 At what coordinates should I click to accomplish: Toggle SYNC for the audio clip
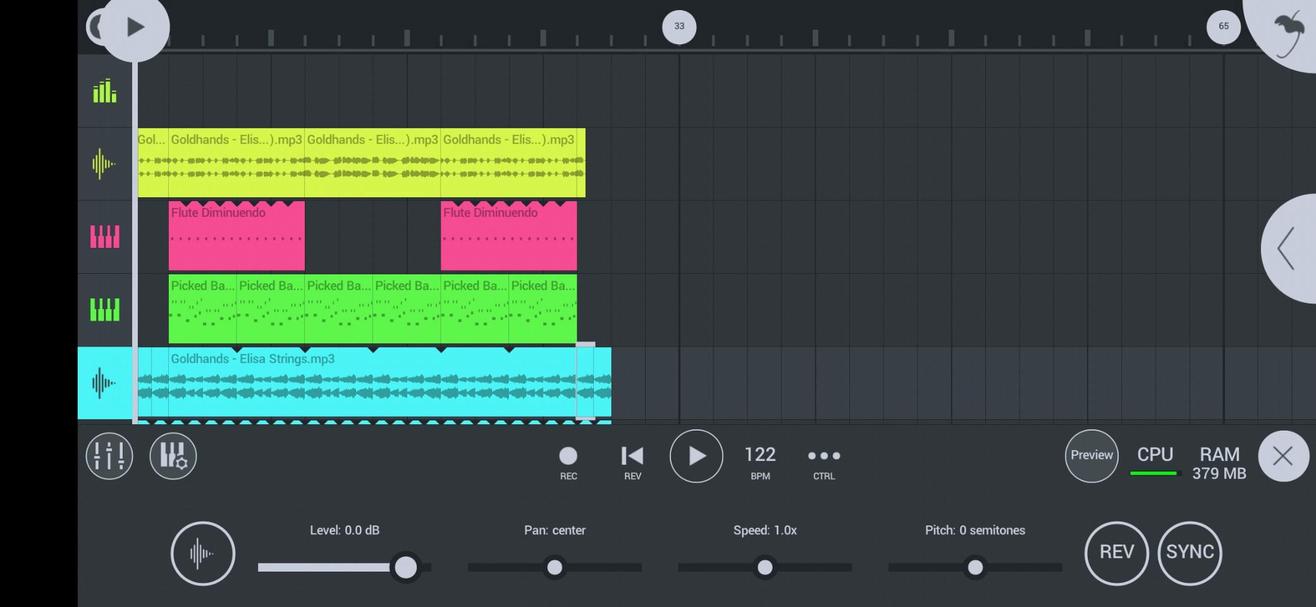1190,552
